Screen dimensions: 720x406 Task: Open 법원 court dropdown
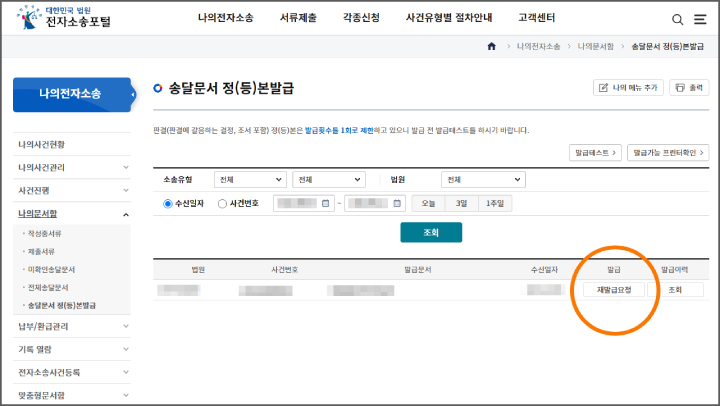[x=483, y=180]
